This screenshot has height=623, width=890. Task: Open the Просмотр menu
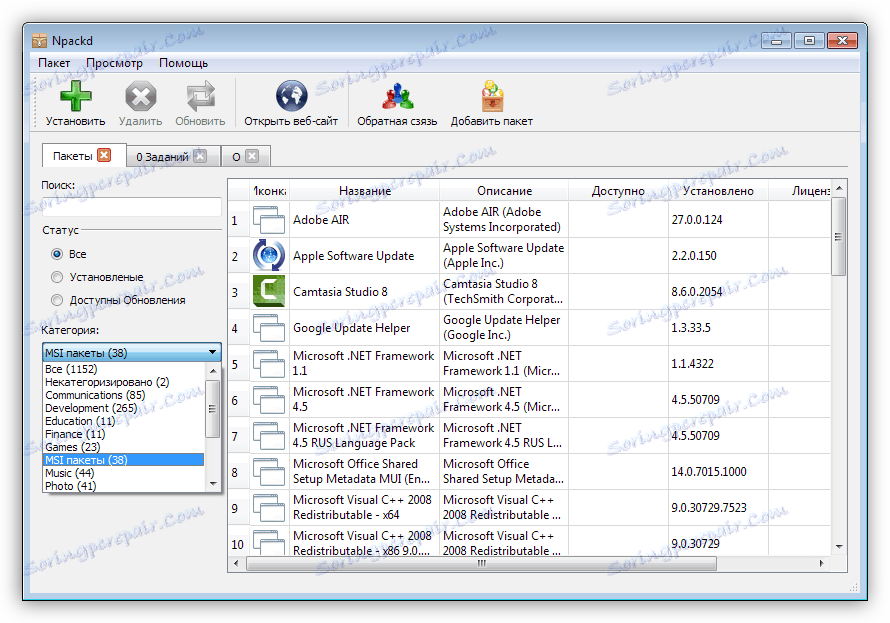tap(114, 63)
